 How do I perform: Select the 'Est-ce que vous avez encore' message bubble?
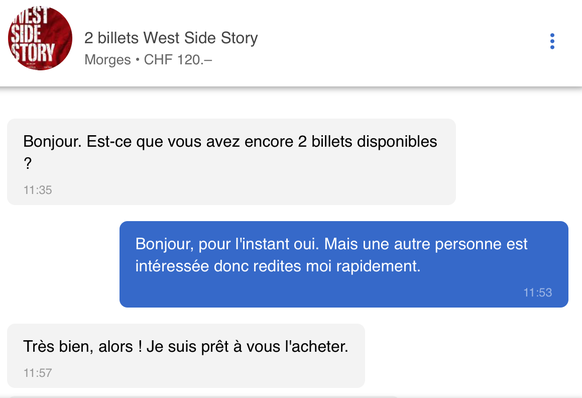pos(231,162)
